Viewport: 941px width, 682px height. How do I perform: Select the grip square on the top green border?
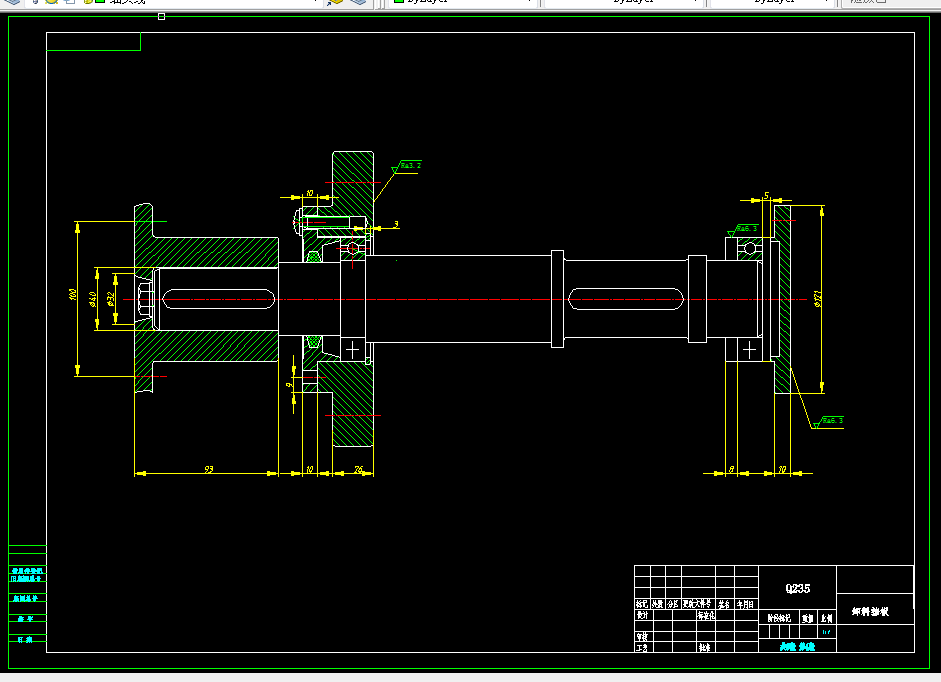click(161, 17)
